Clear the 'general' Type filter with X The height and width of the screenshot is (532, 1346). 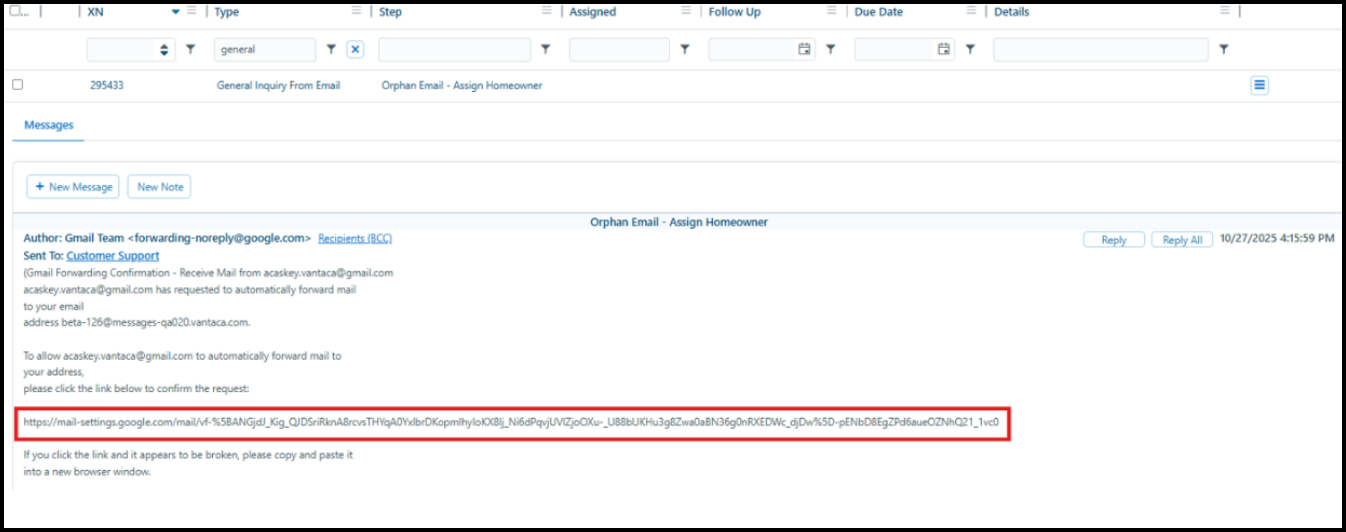tap(355, 49)
